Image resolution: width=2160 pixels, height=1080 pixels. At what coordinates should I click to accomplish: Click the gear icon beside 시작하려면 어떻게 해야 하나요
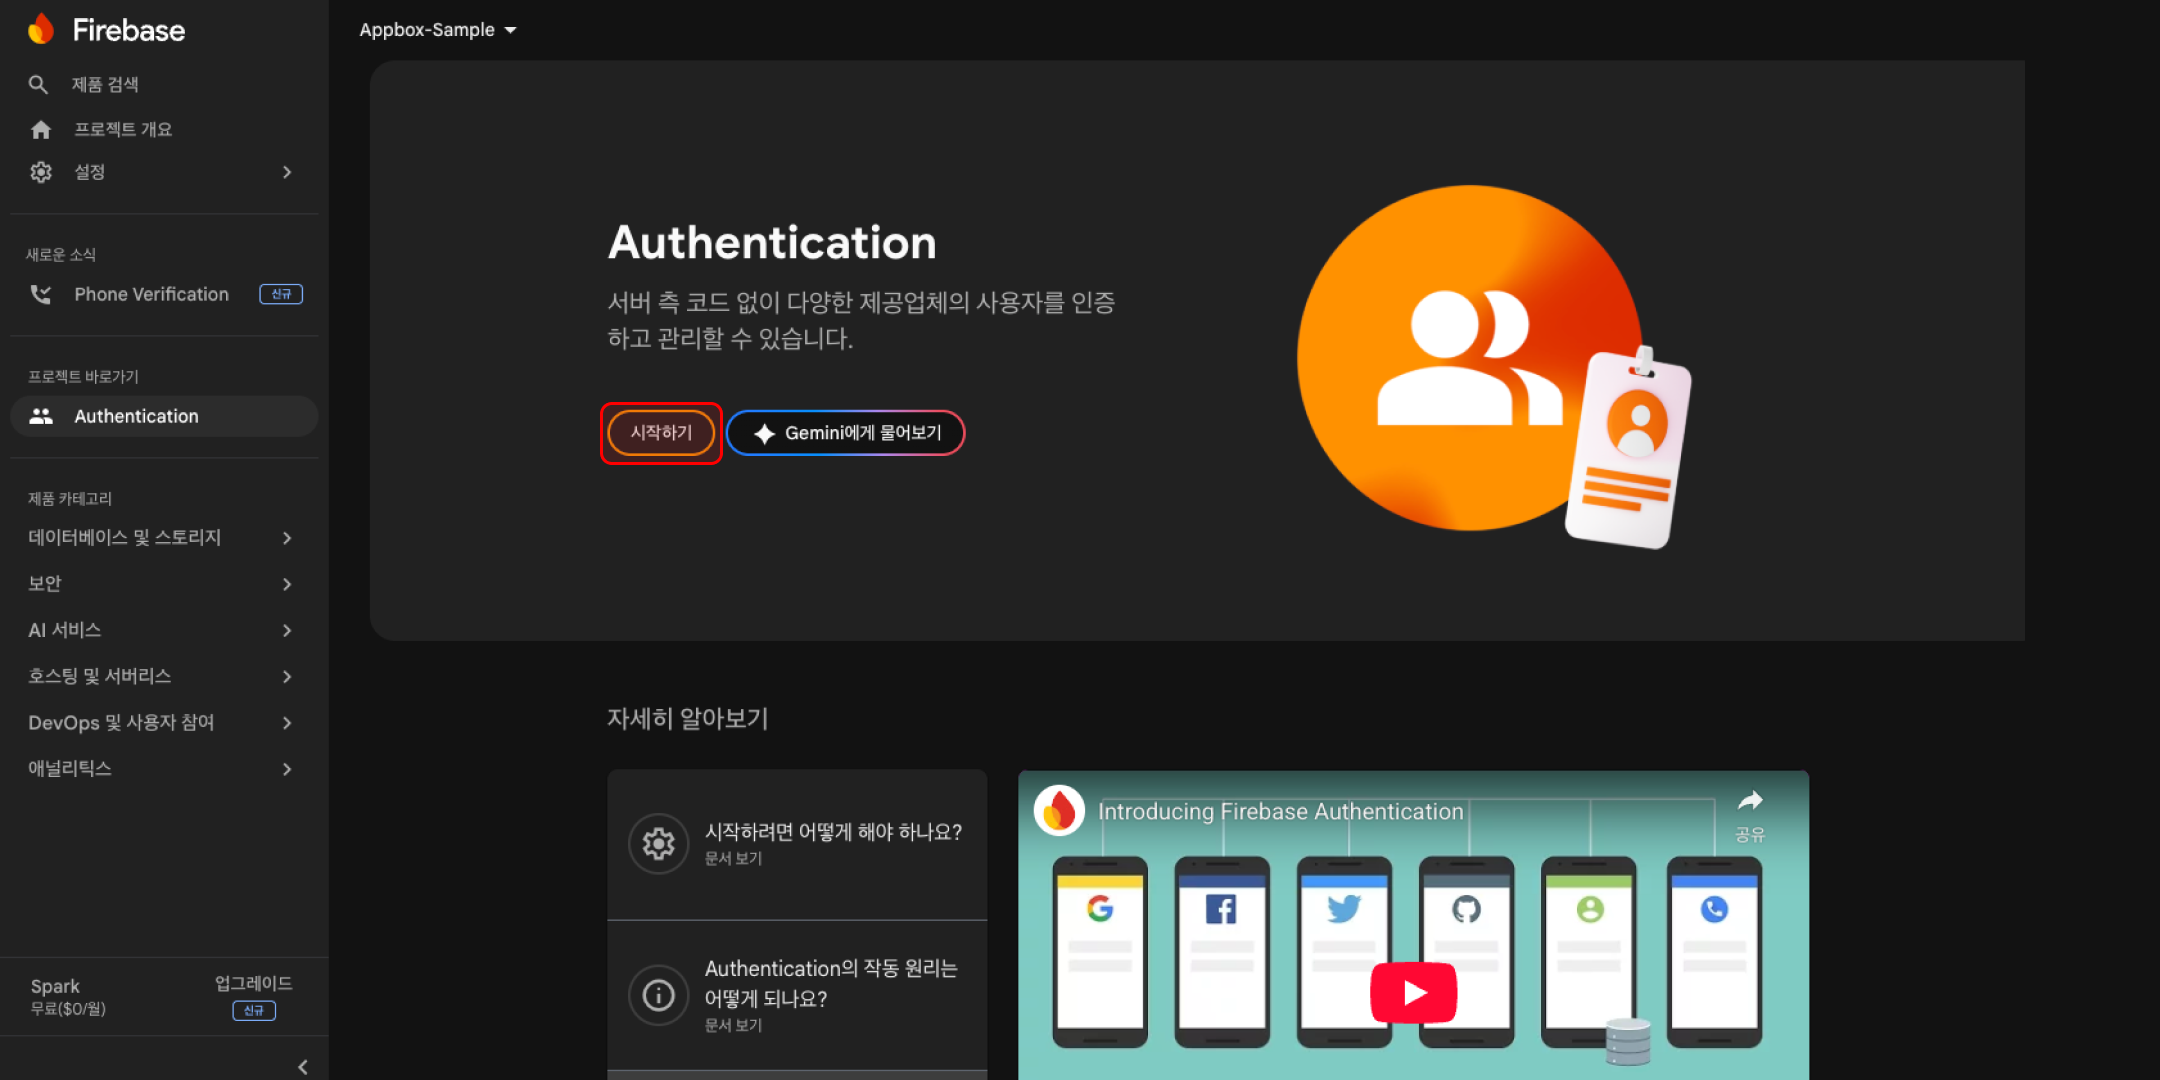click(658, 844)
